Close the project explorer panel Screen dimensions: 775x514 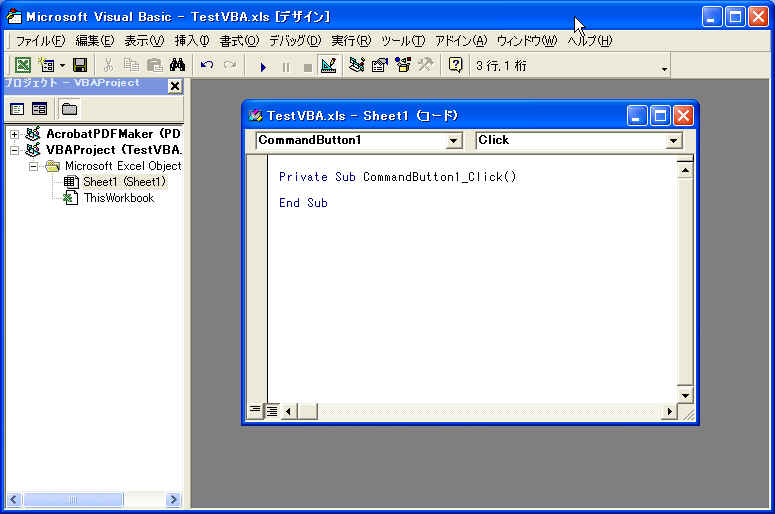click(x=174, y=86)
